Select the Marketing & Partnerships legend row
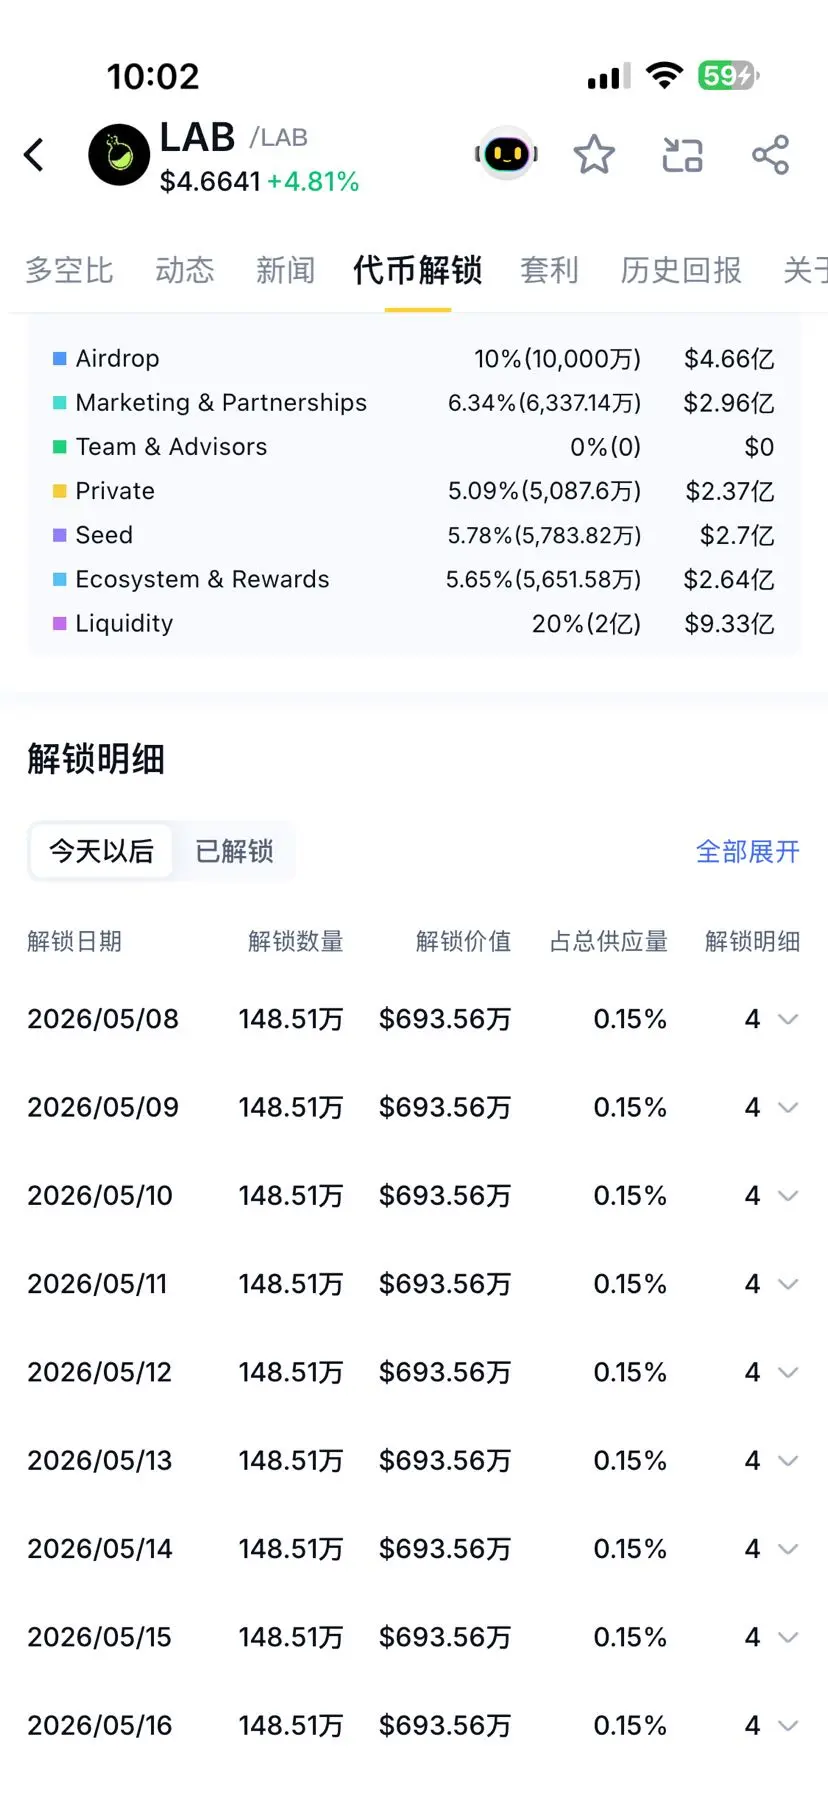This screenshot has height=1793, width=828. coord(414,402)
